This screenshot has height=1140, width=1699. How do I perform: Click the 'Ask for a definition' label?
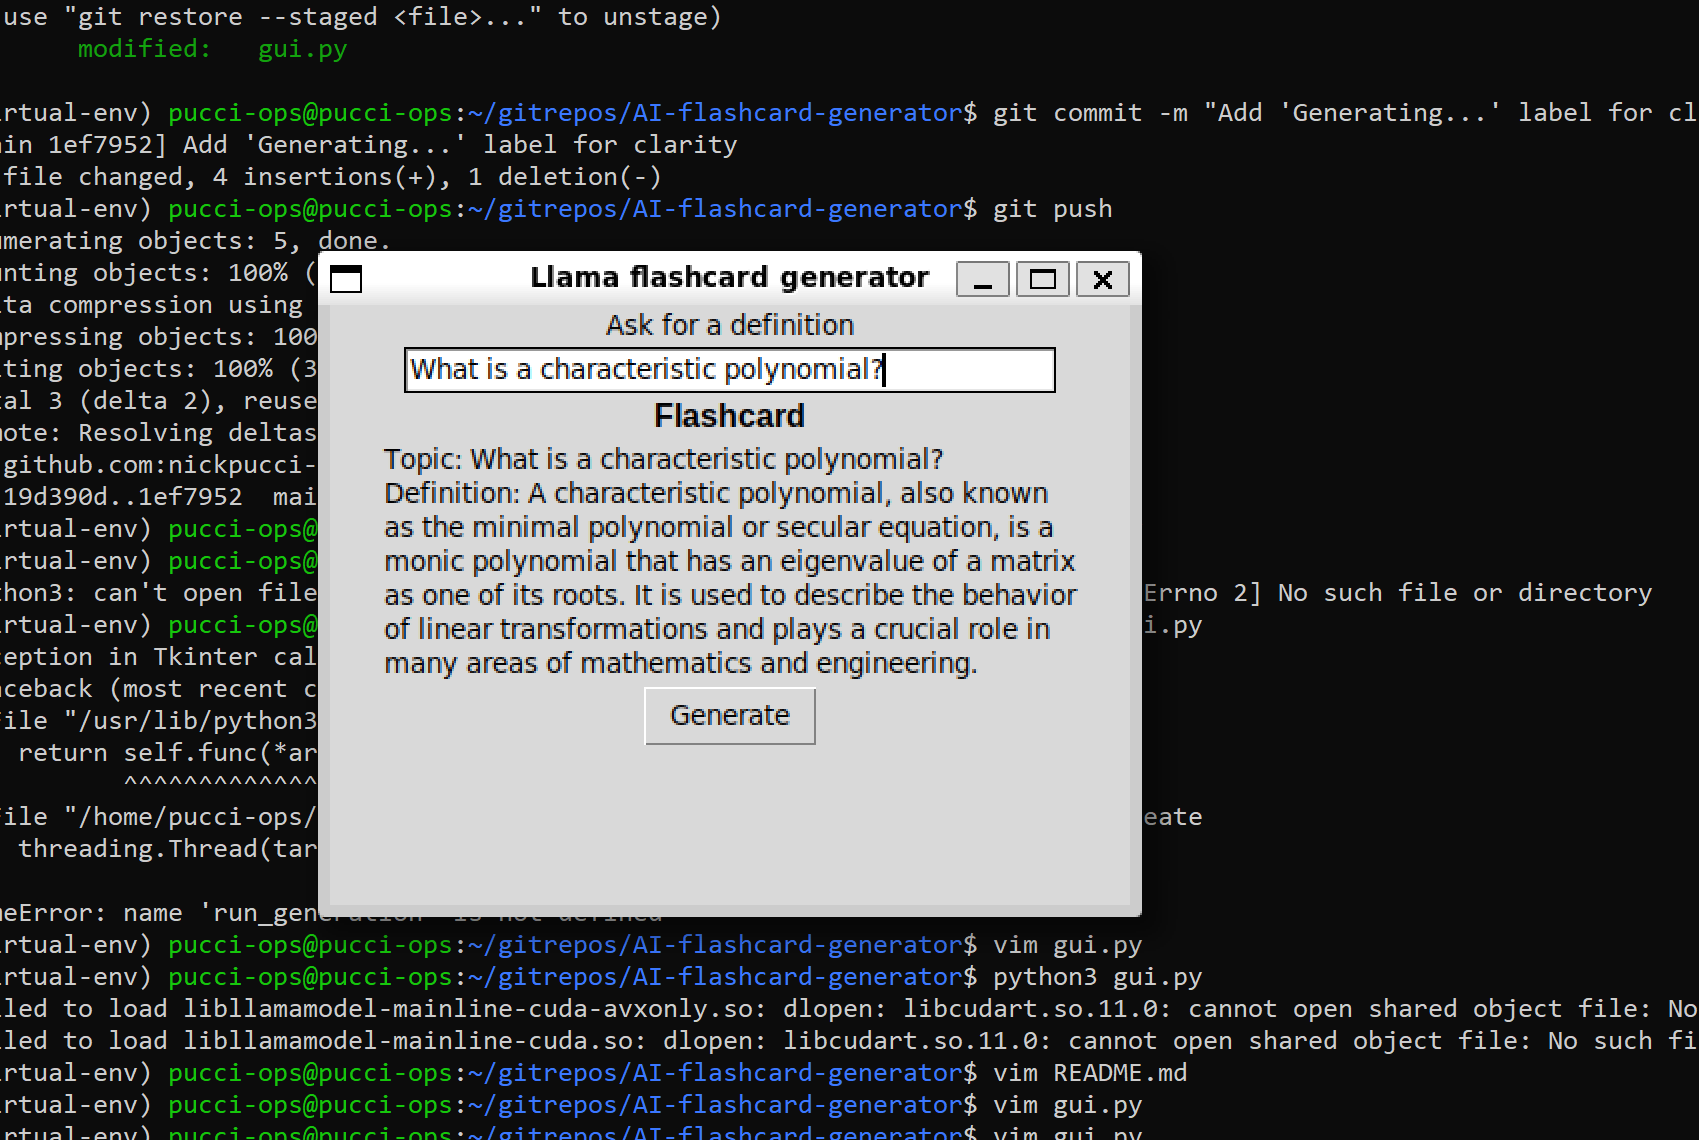pyautogui.click(x=729, y=324)
